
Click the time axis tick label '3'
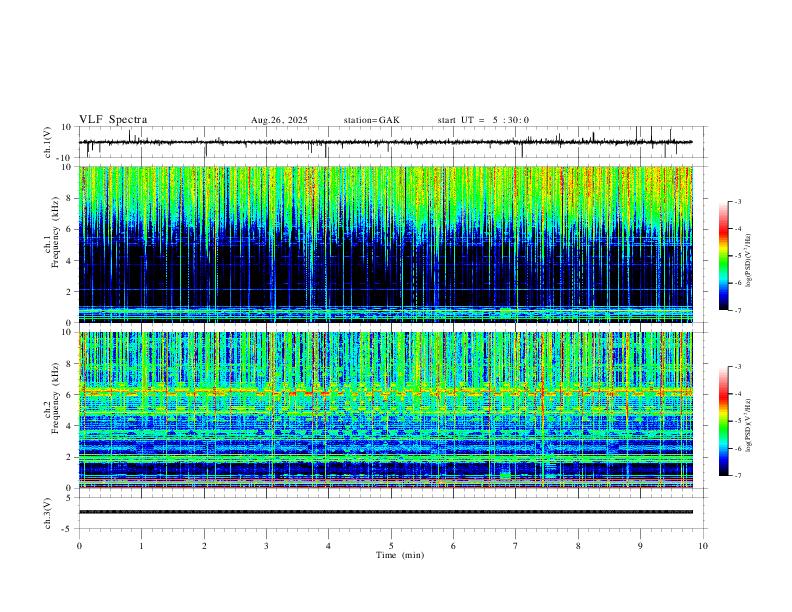pyautogui.click(x=266, y=546)
